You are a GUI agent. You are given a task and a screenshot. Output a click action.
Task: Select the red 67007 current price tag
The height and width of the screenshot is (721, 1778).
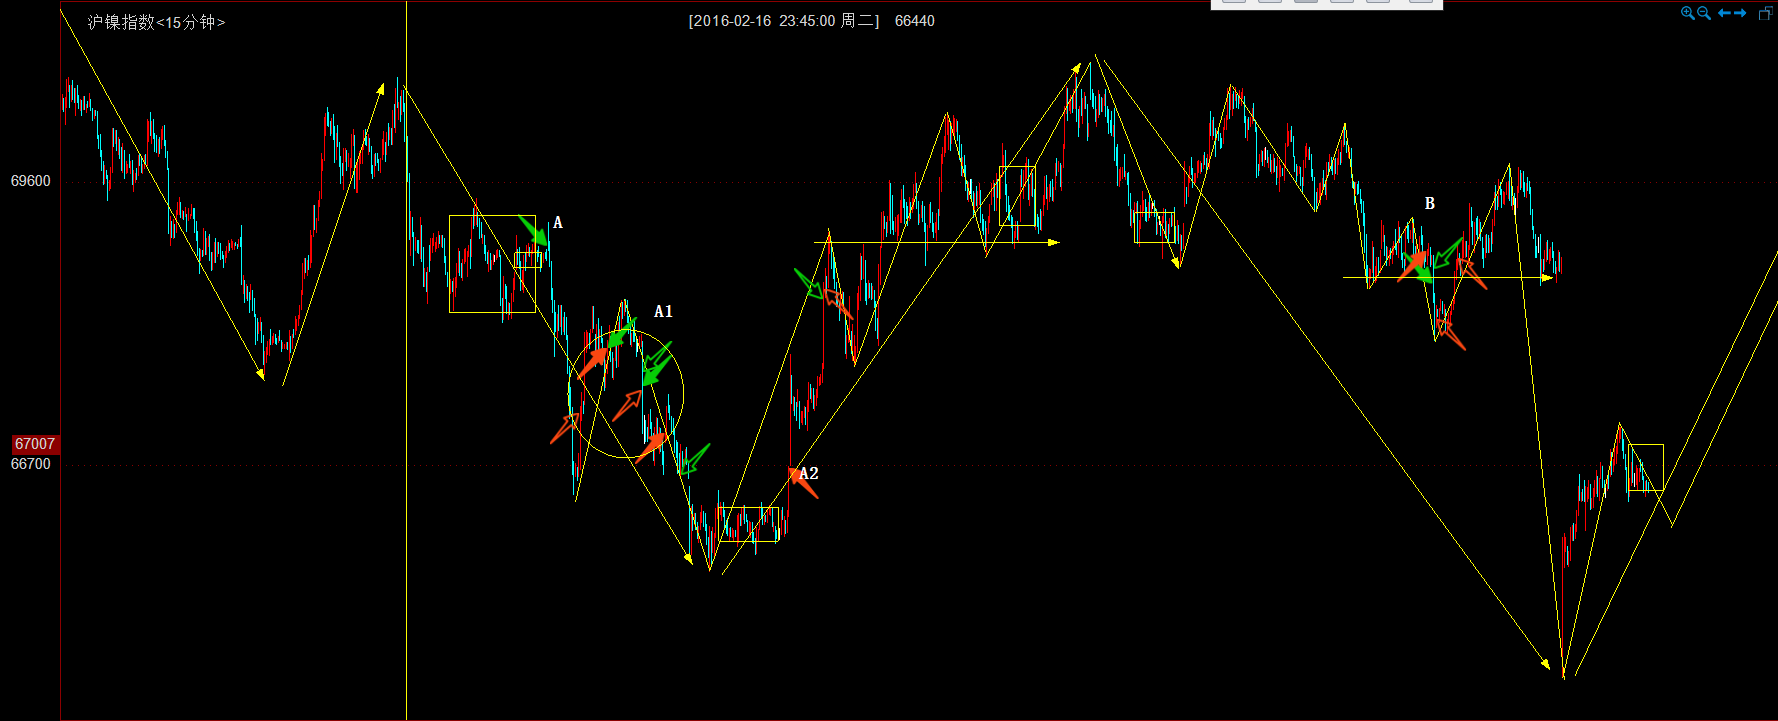click(x=35, y=444)
